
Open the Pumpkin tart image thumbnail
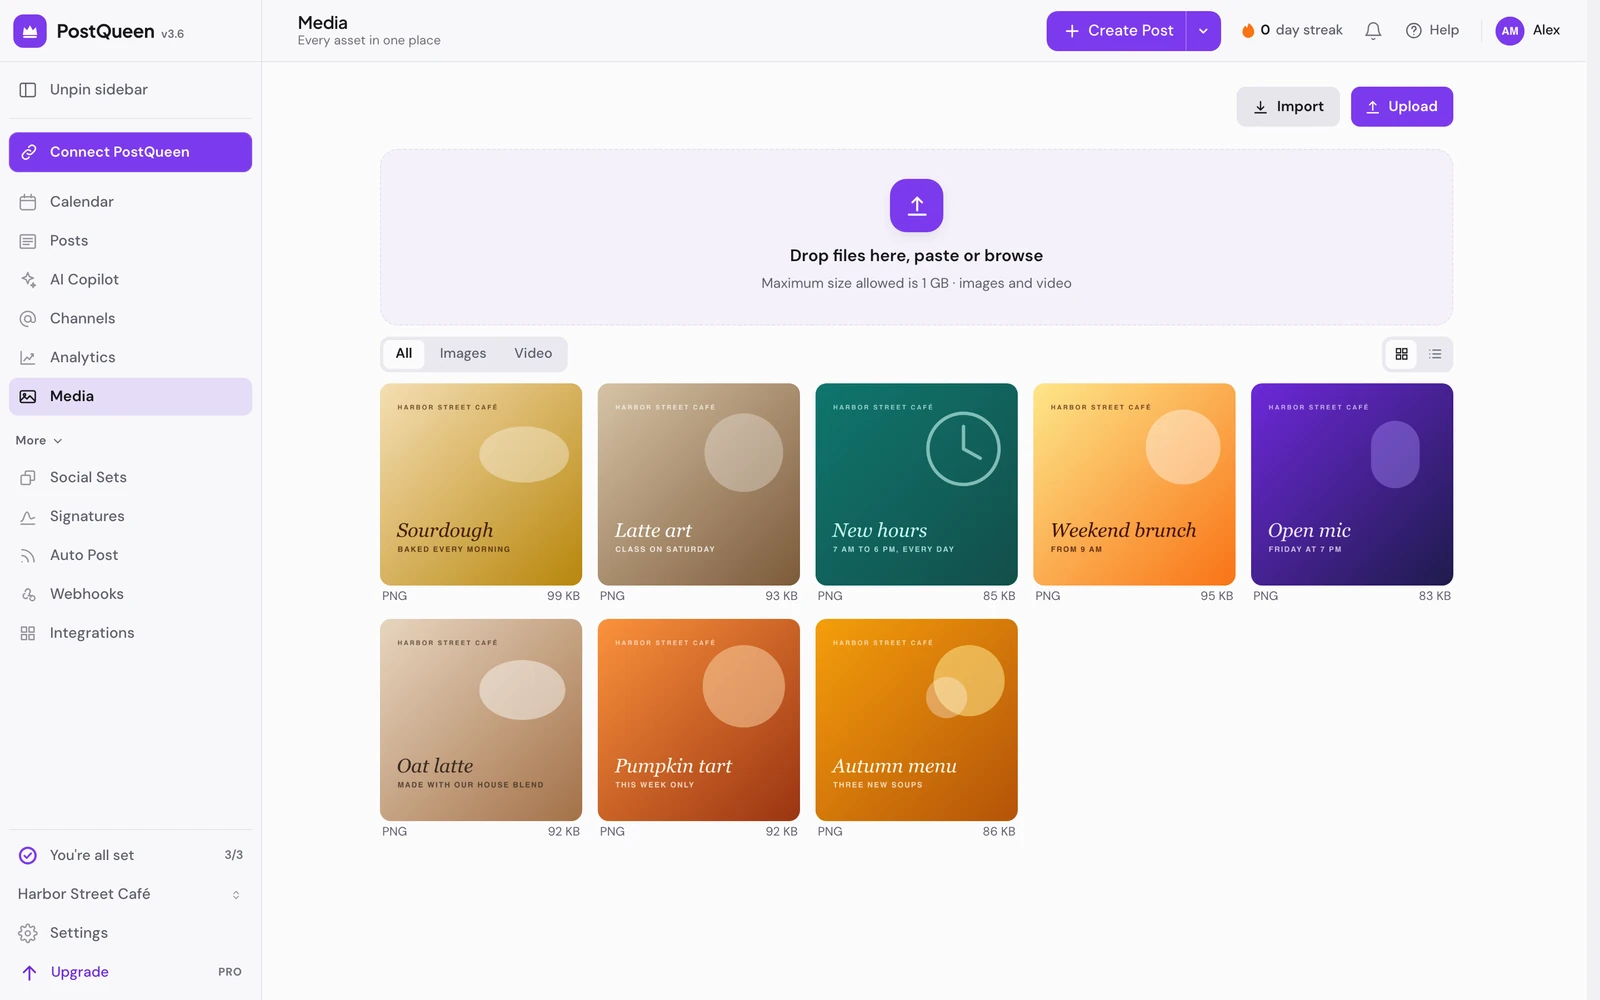click(x=699, y=720)
